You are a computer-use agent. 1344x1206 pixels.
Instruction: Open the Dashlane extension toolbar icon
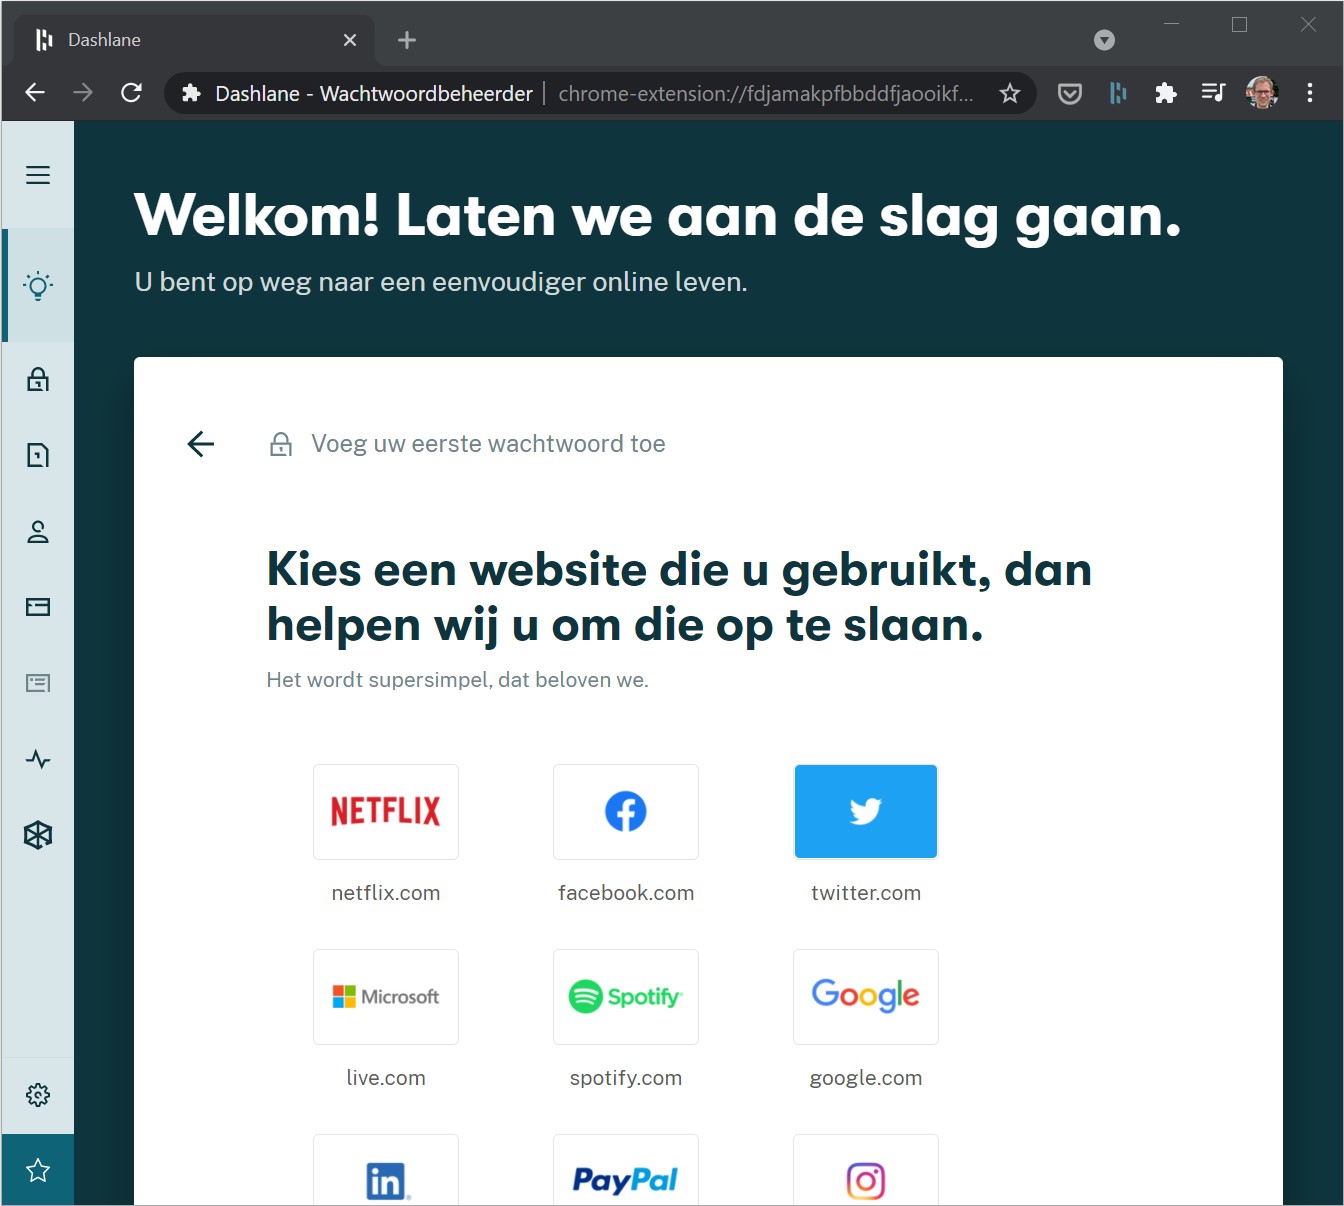(1118, 93)
